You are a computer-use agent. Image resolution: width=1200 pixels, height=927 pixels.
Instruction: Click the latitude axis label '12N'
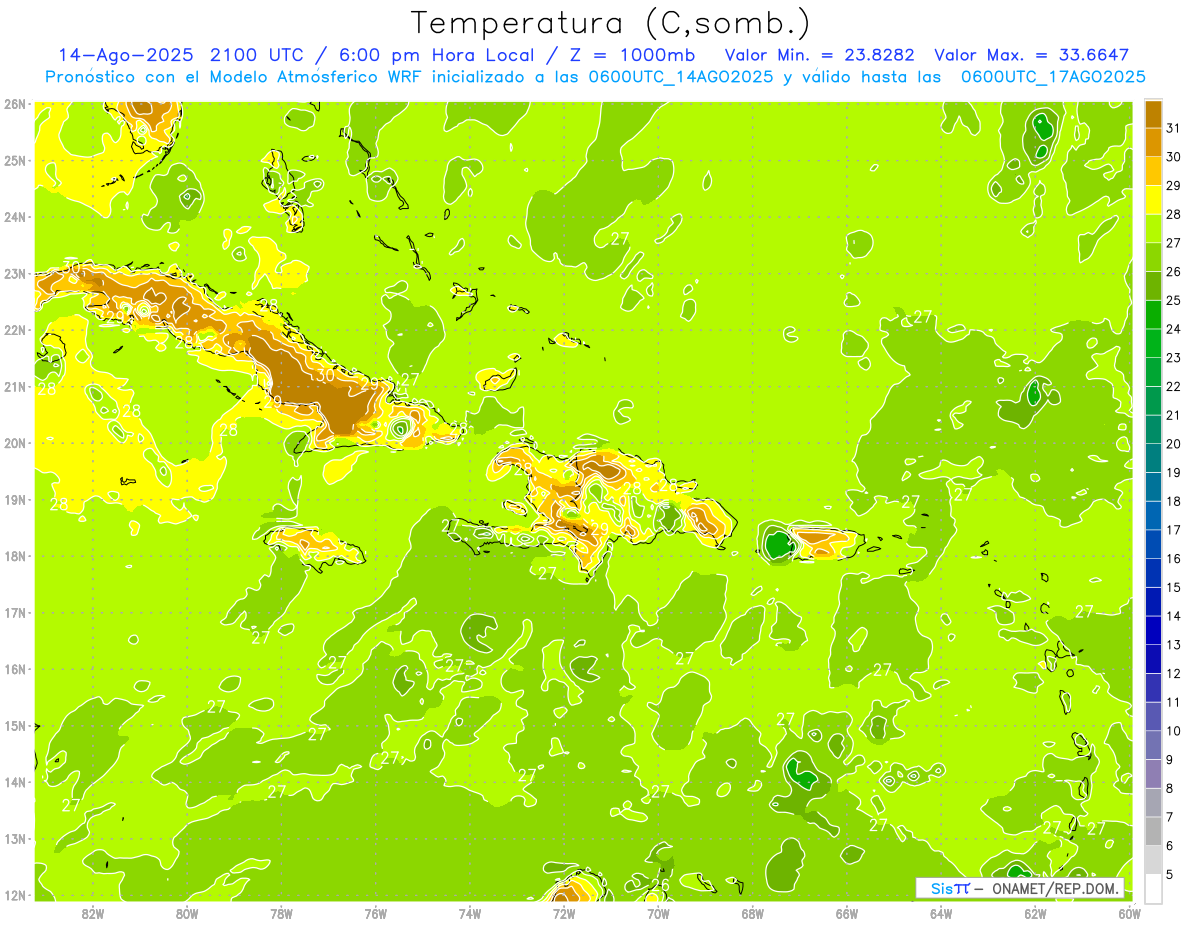[15, 895]
